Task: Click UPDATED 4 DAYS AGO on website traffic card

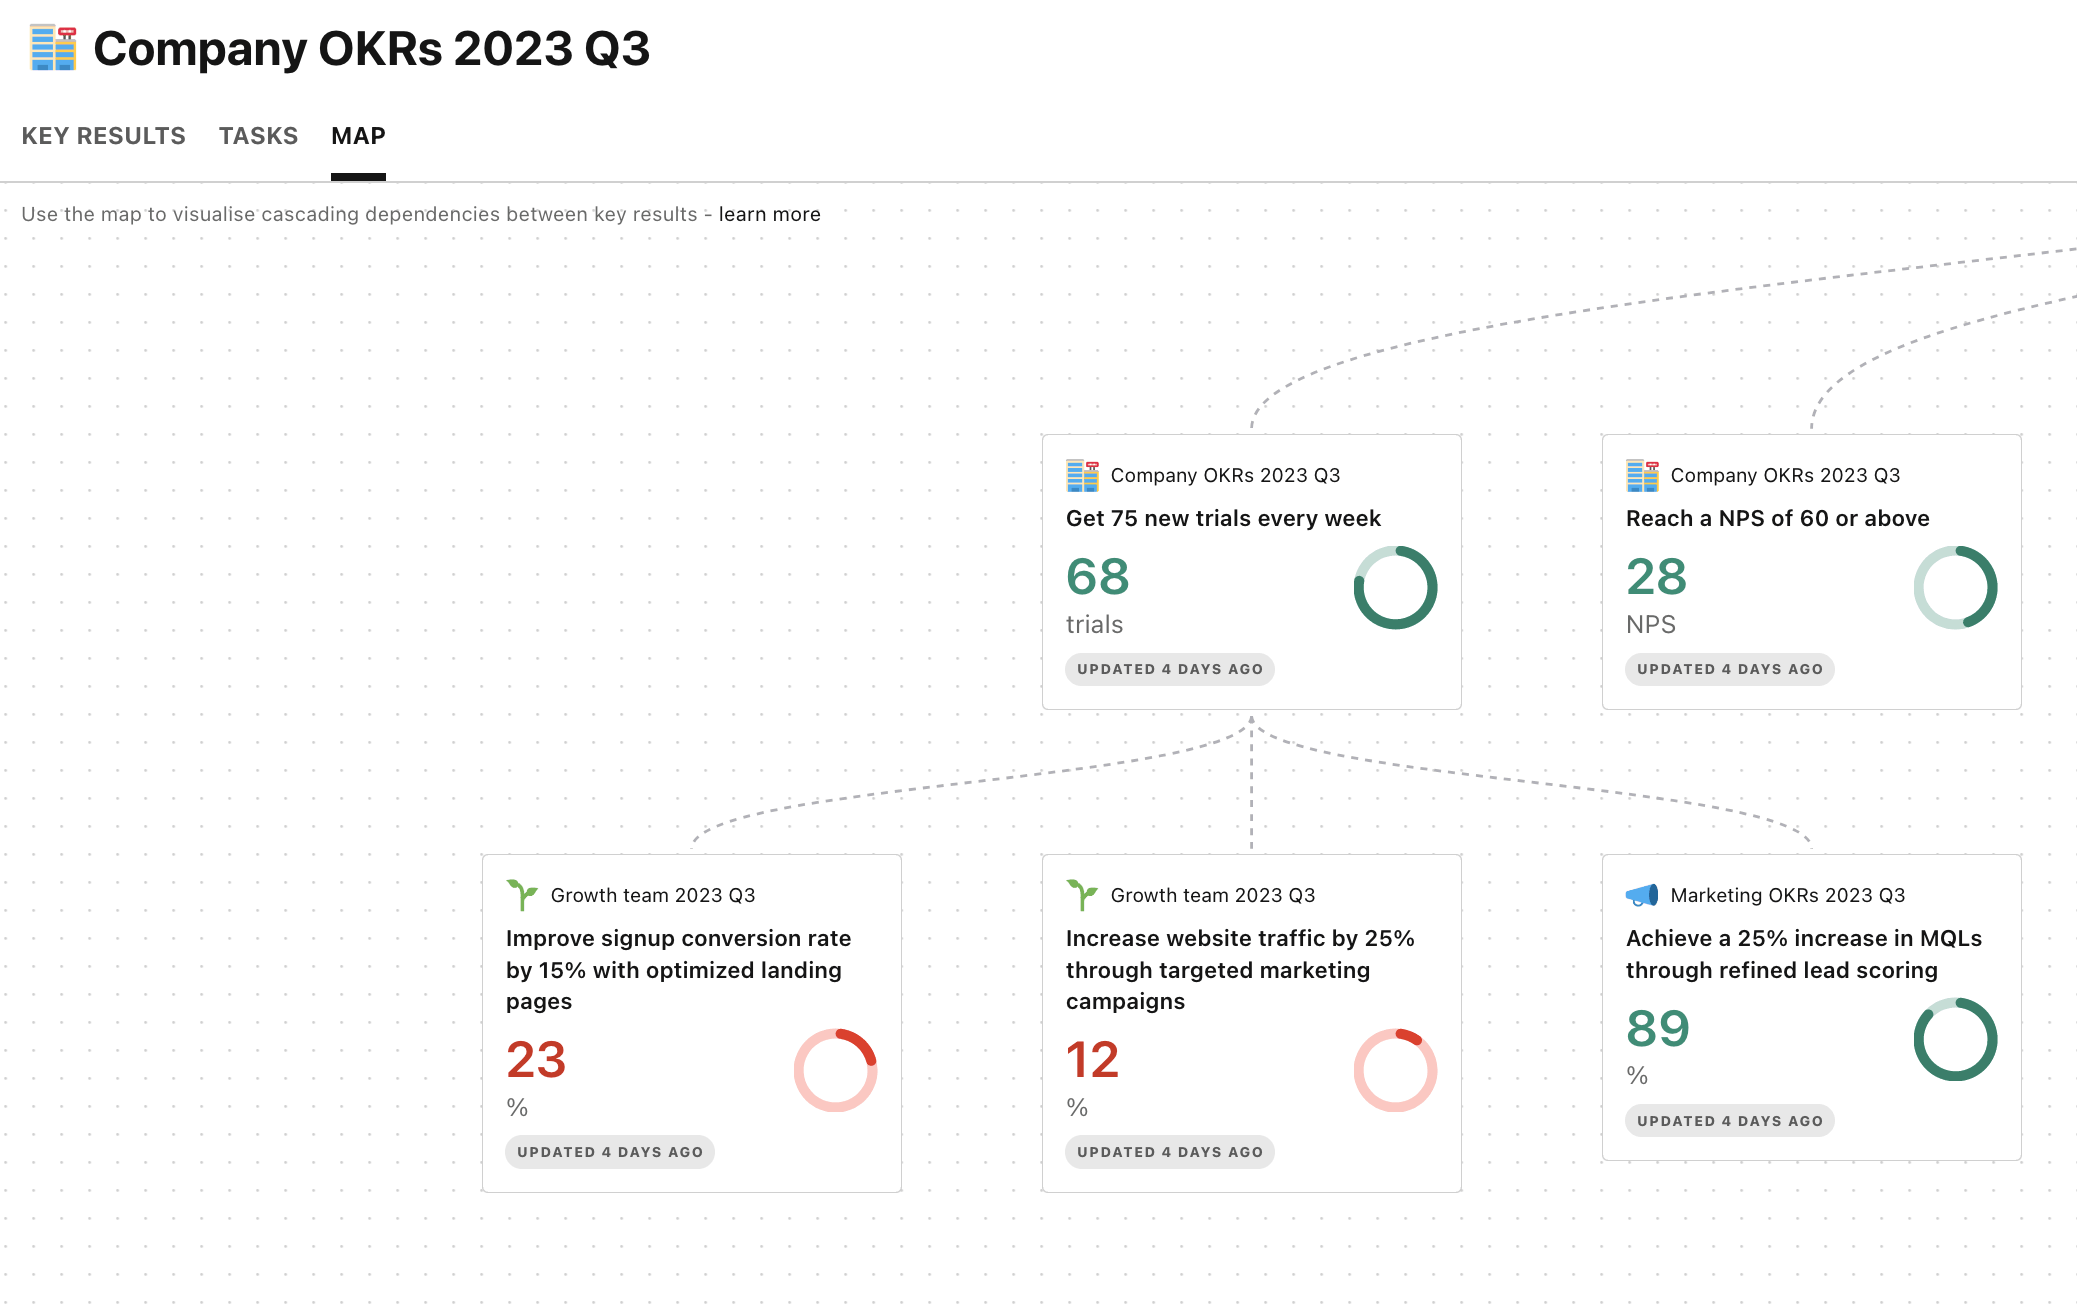Action: point(1169,1152)
